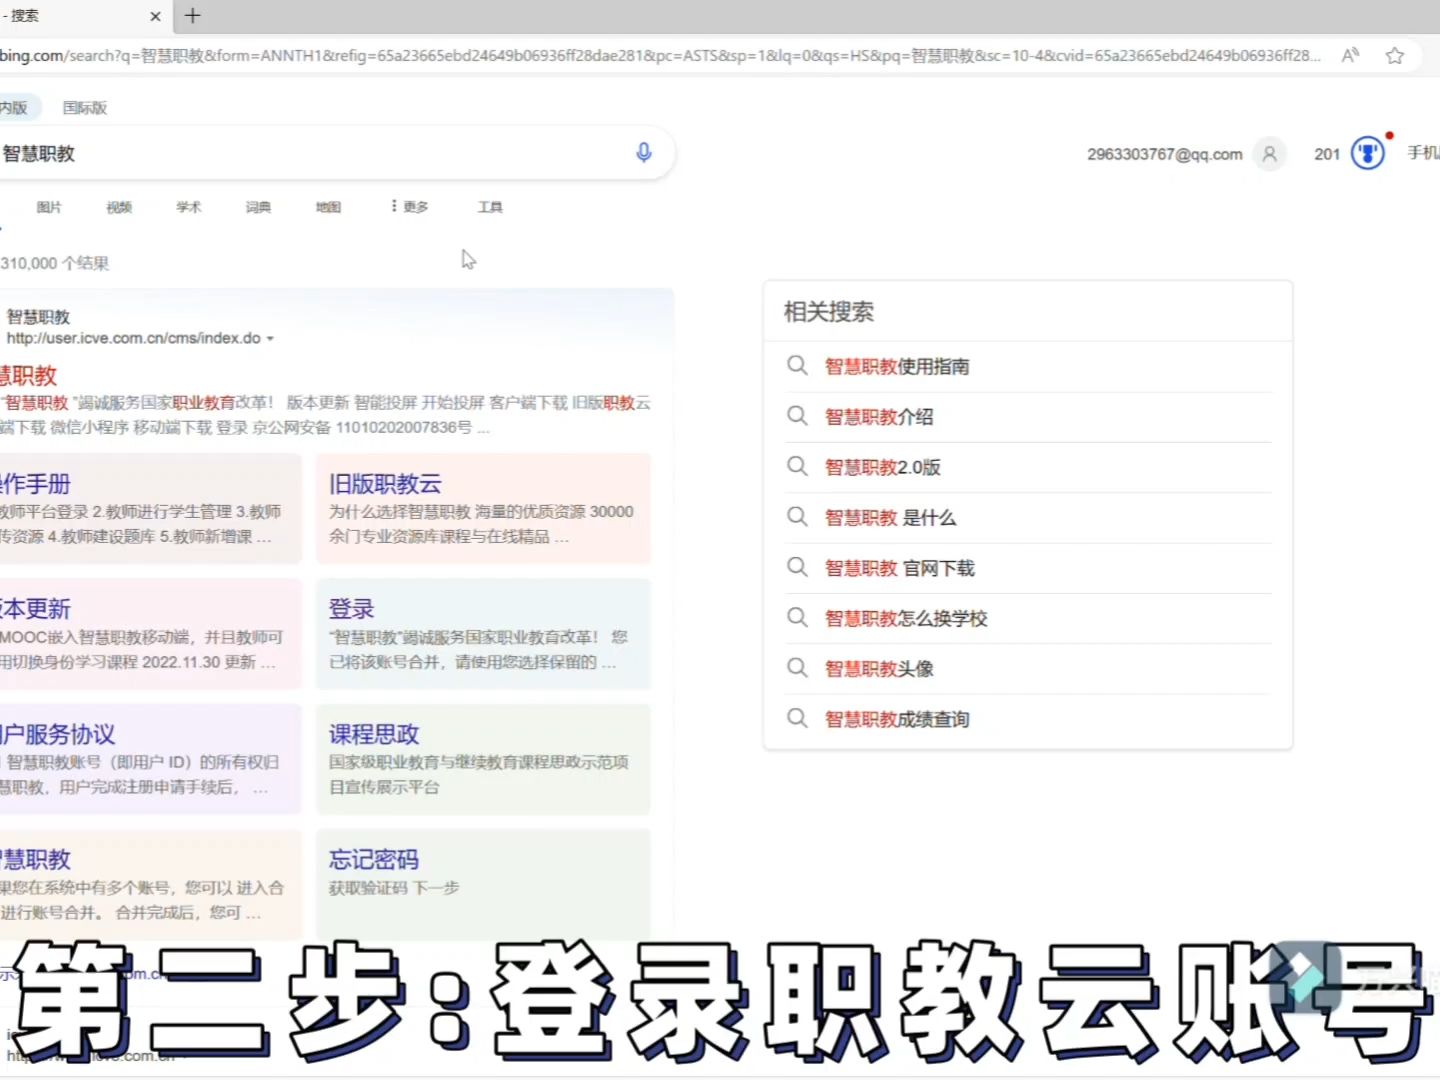The width and height of the screenshot is (1440, 1080).
Task: Switch to 学术 search results
Action: click(189, 207)
